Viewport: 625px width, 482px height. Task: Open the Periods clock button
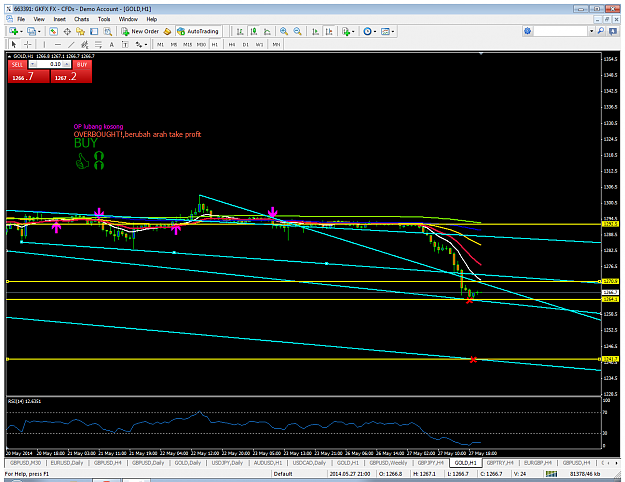click(367, 31)
